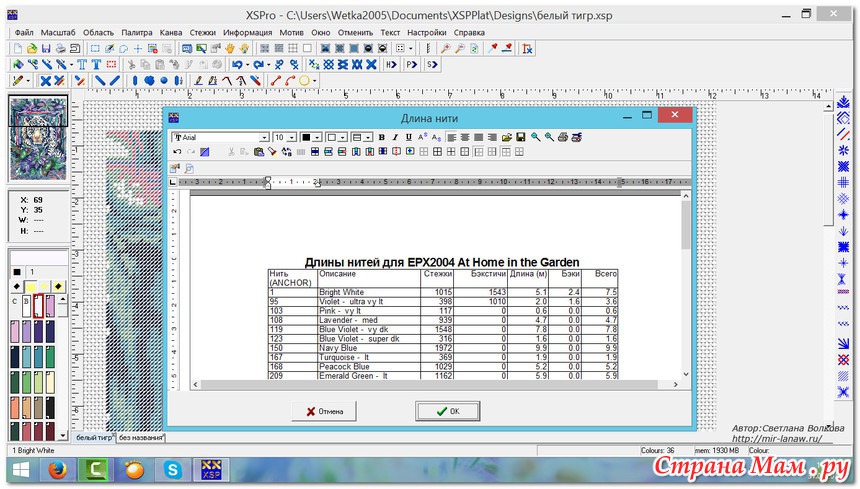Viewport: 860px width, 489px height.
Task: Click the print icon in dialog toolbar
Action: point(562,137)
